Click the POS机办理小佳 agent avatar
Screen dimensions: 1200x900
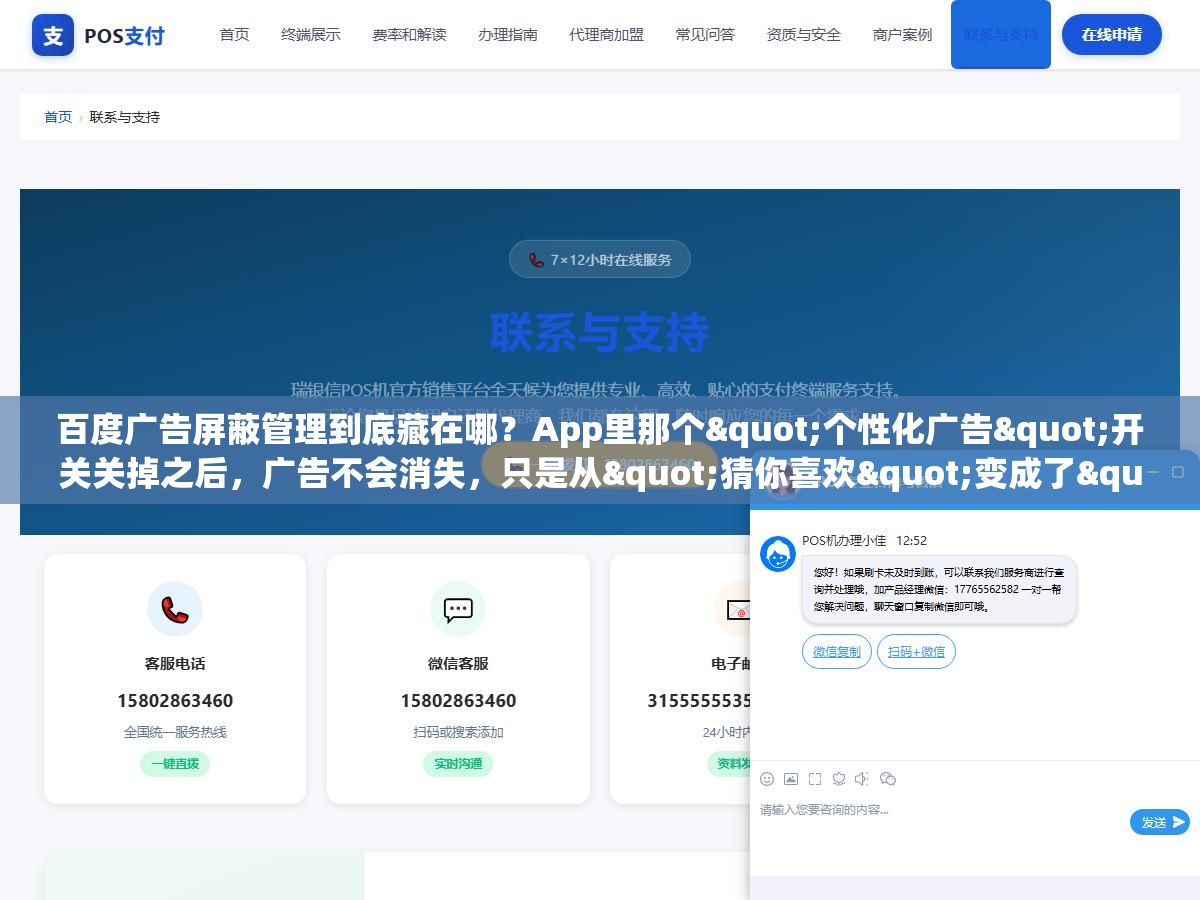pyautogui.click(x=778, y=554)
